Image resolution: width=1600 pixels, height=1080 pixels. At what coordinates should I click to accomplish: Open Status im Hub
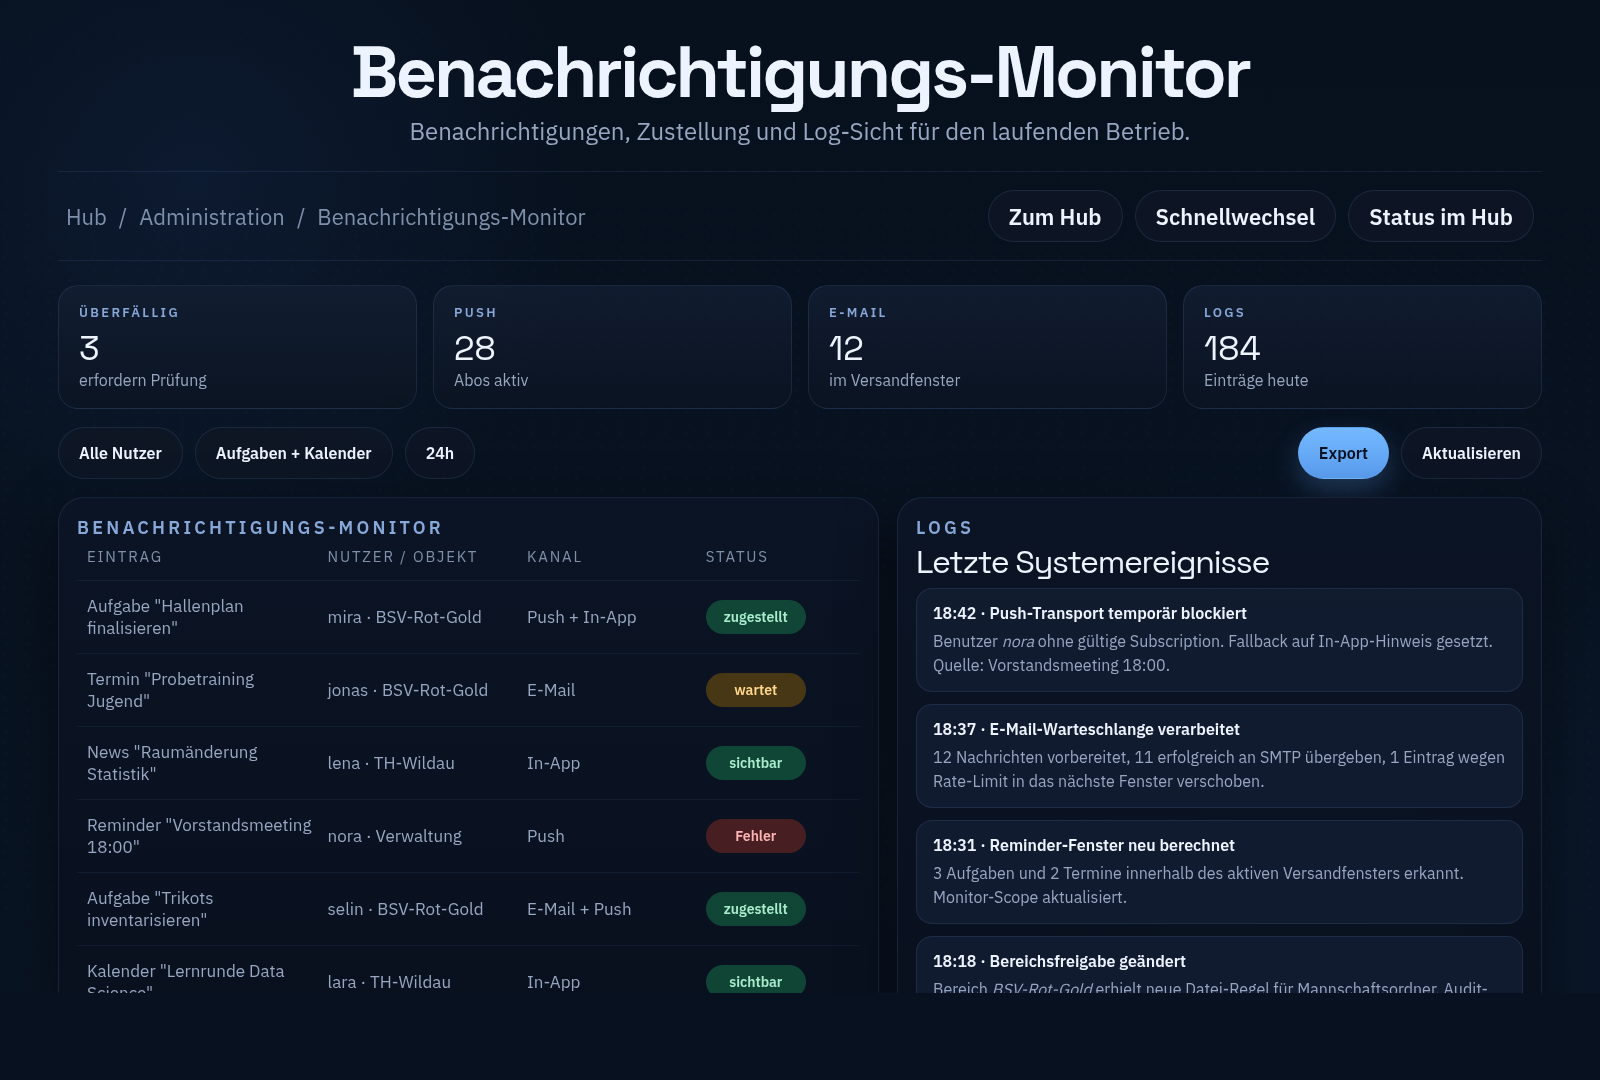[1440, 216]
